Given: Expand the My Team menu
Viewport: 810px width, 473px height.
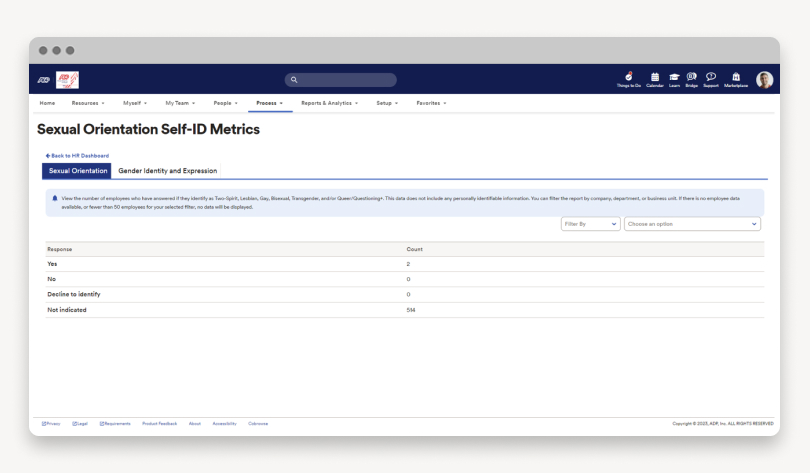Looking at the screenshot, I should (180, 103).
